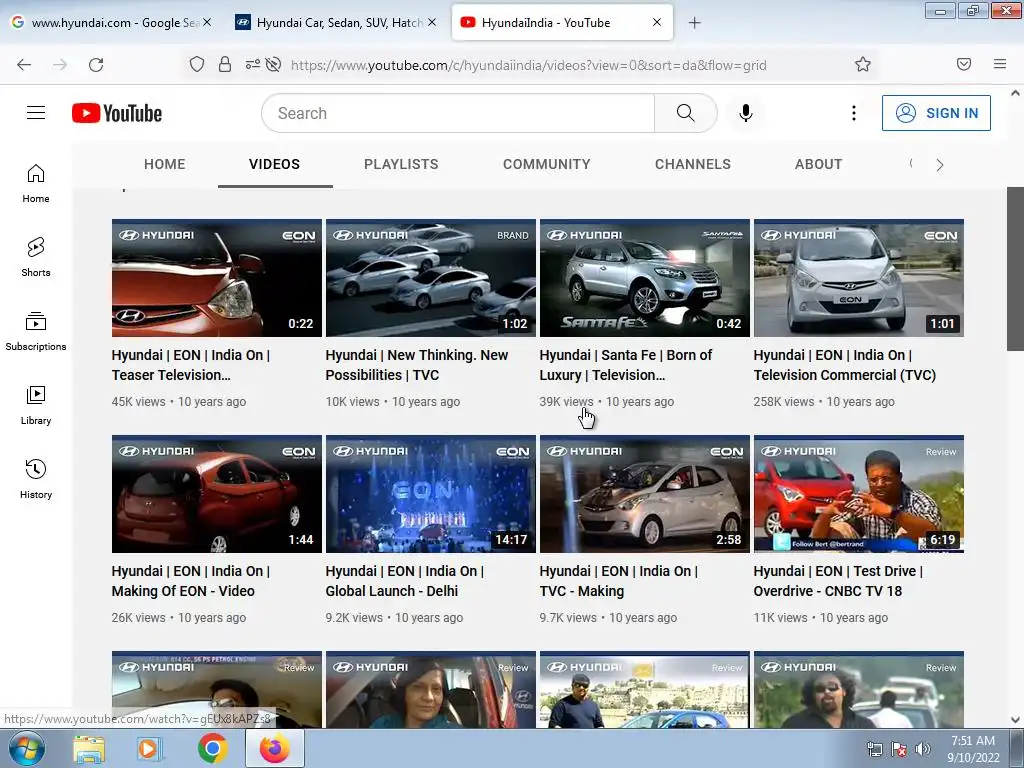Close the Google Search tab
Image resolution: width=1024 pixels, height=768 pixels.
click(207, 22)
